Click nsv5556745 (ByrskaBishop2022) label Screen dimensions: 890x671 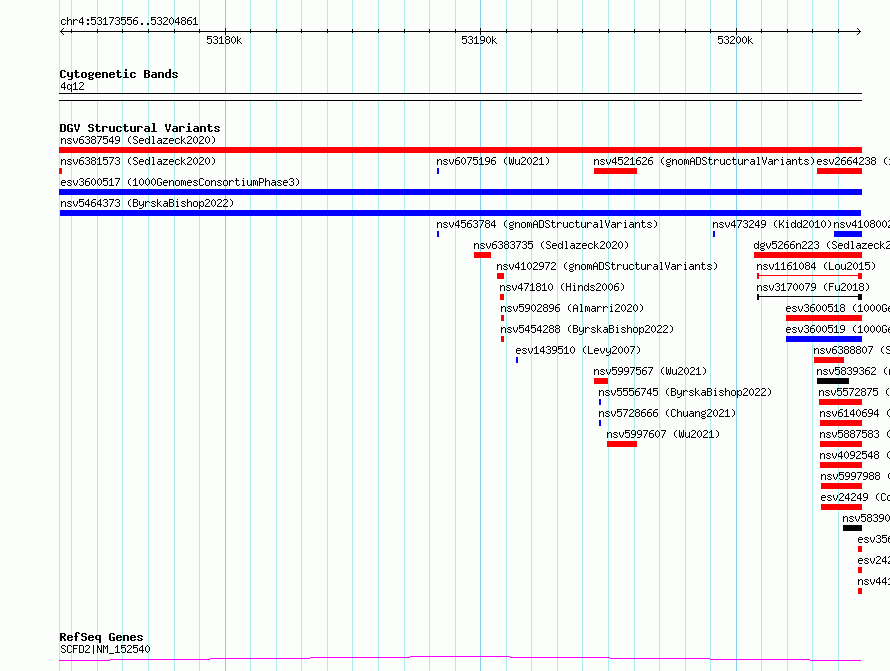pos(685,392)
